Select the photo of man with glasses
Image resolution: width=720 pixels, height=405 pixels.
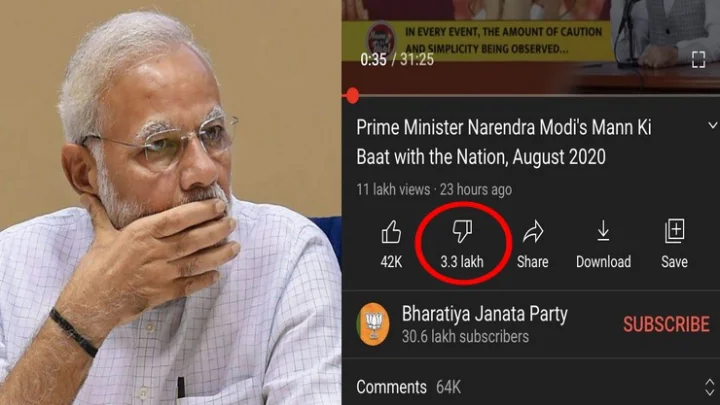170,202
